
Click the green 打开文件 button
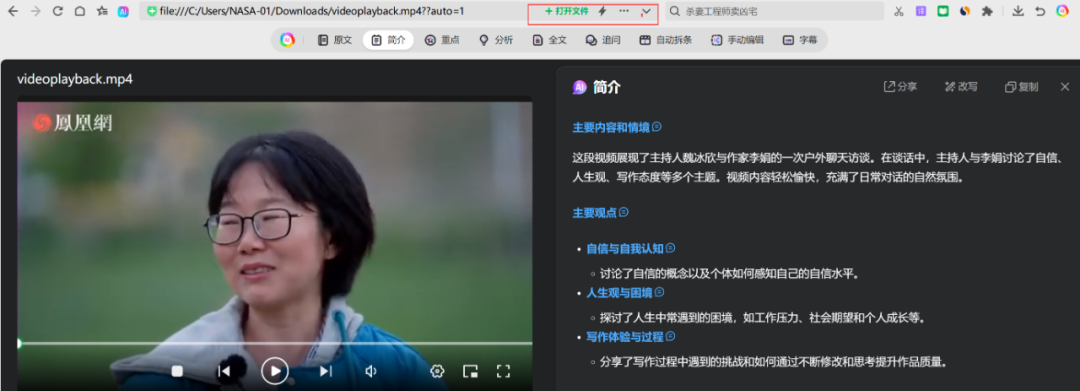(x=566, y=11)
